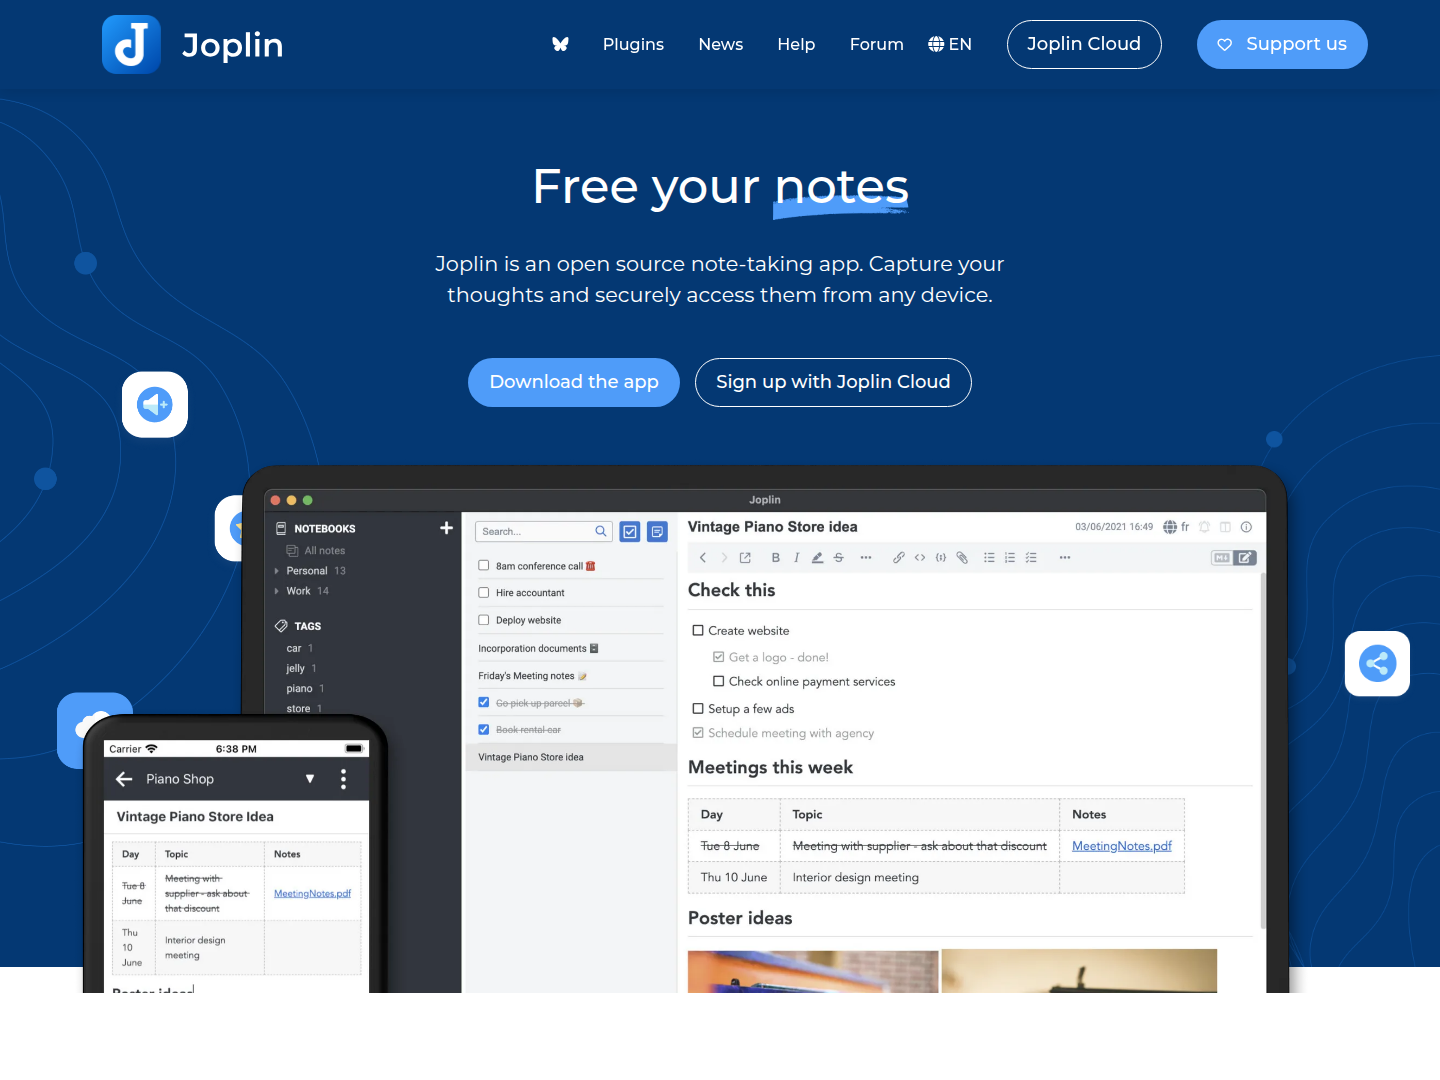This screenshot has height=1080, width=1440.
Task: Click the paperclip attach file icon
Action: pyautogui.click(x=962, y=558)
